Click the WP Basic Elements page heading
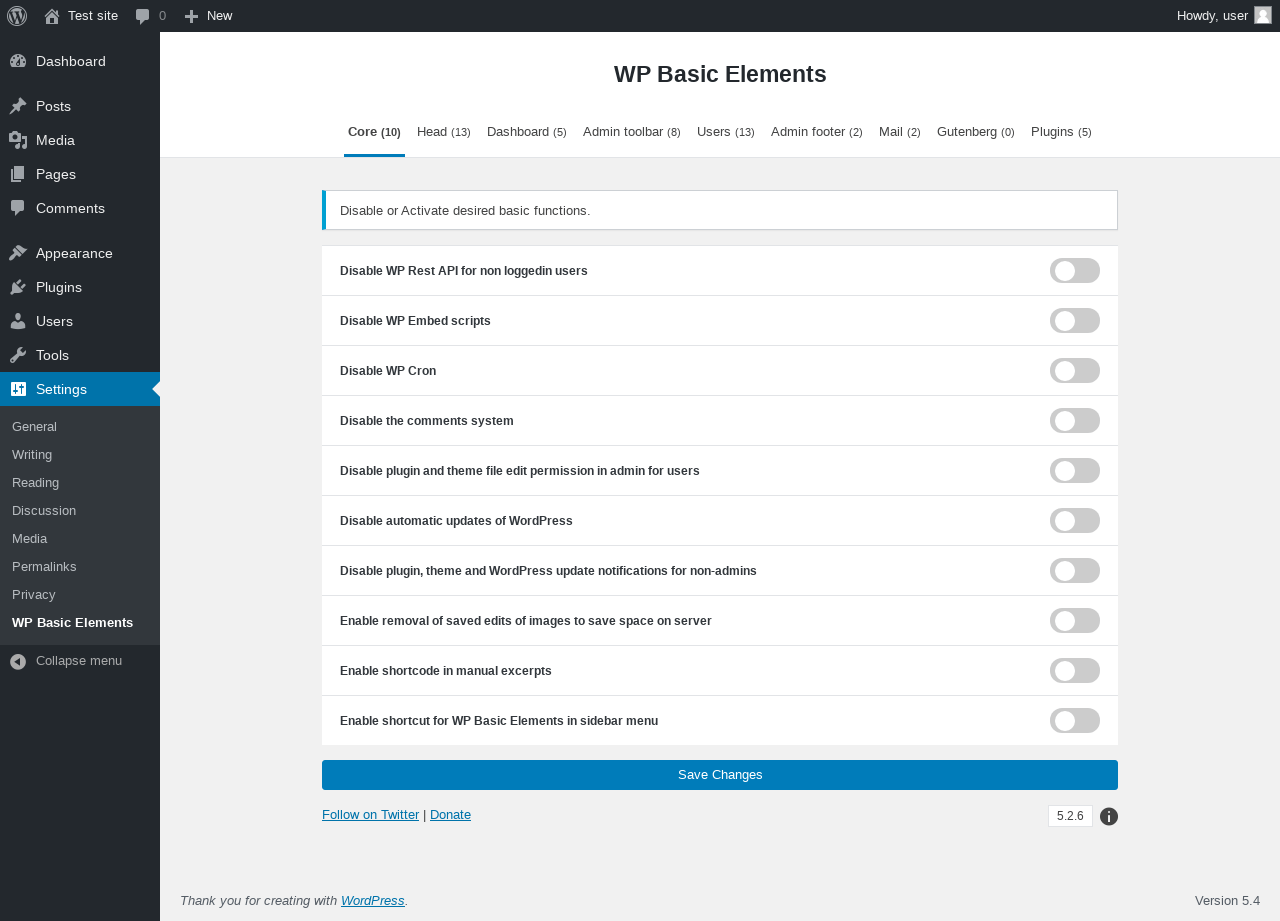 pyautogui.click(x=720, y=74)
